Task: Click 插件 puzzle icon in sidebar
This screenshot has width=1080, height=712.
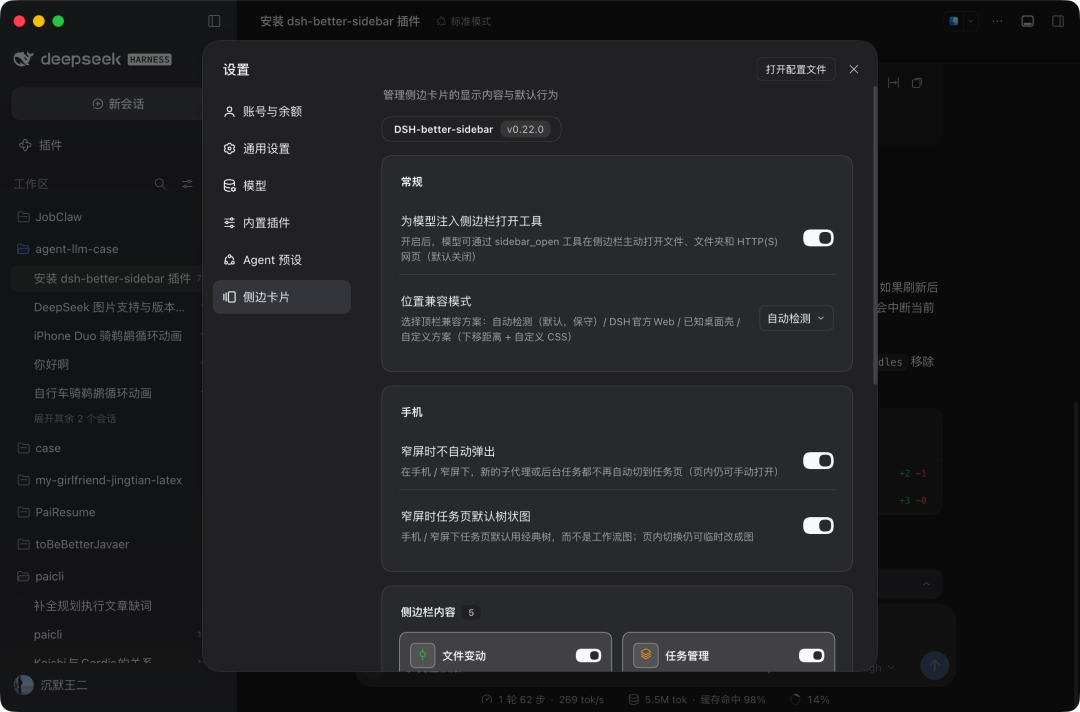Action: pyautogui.click(x=25, y=145)
